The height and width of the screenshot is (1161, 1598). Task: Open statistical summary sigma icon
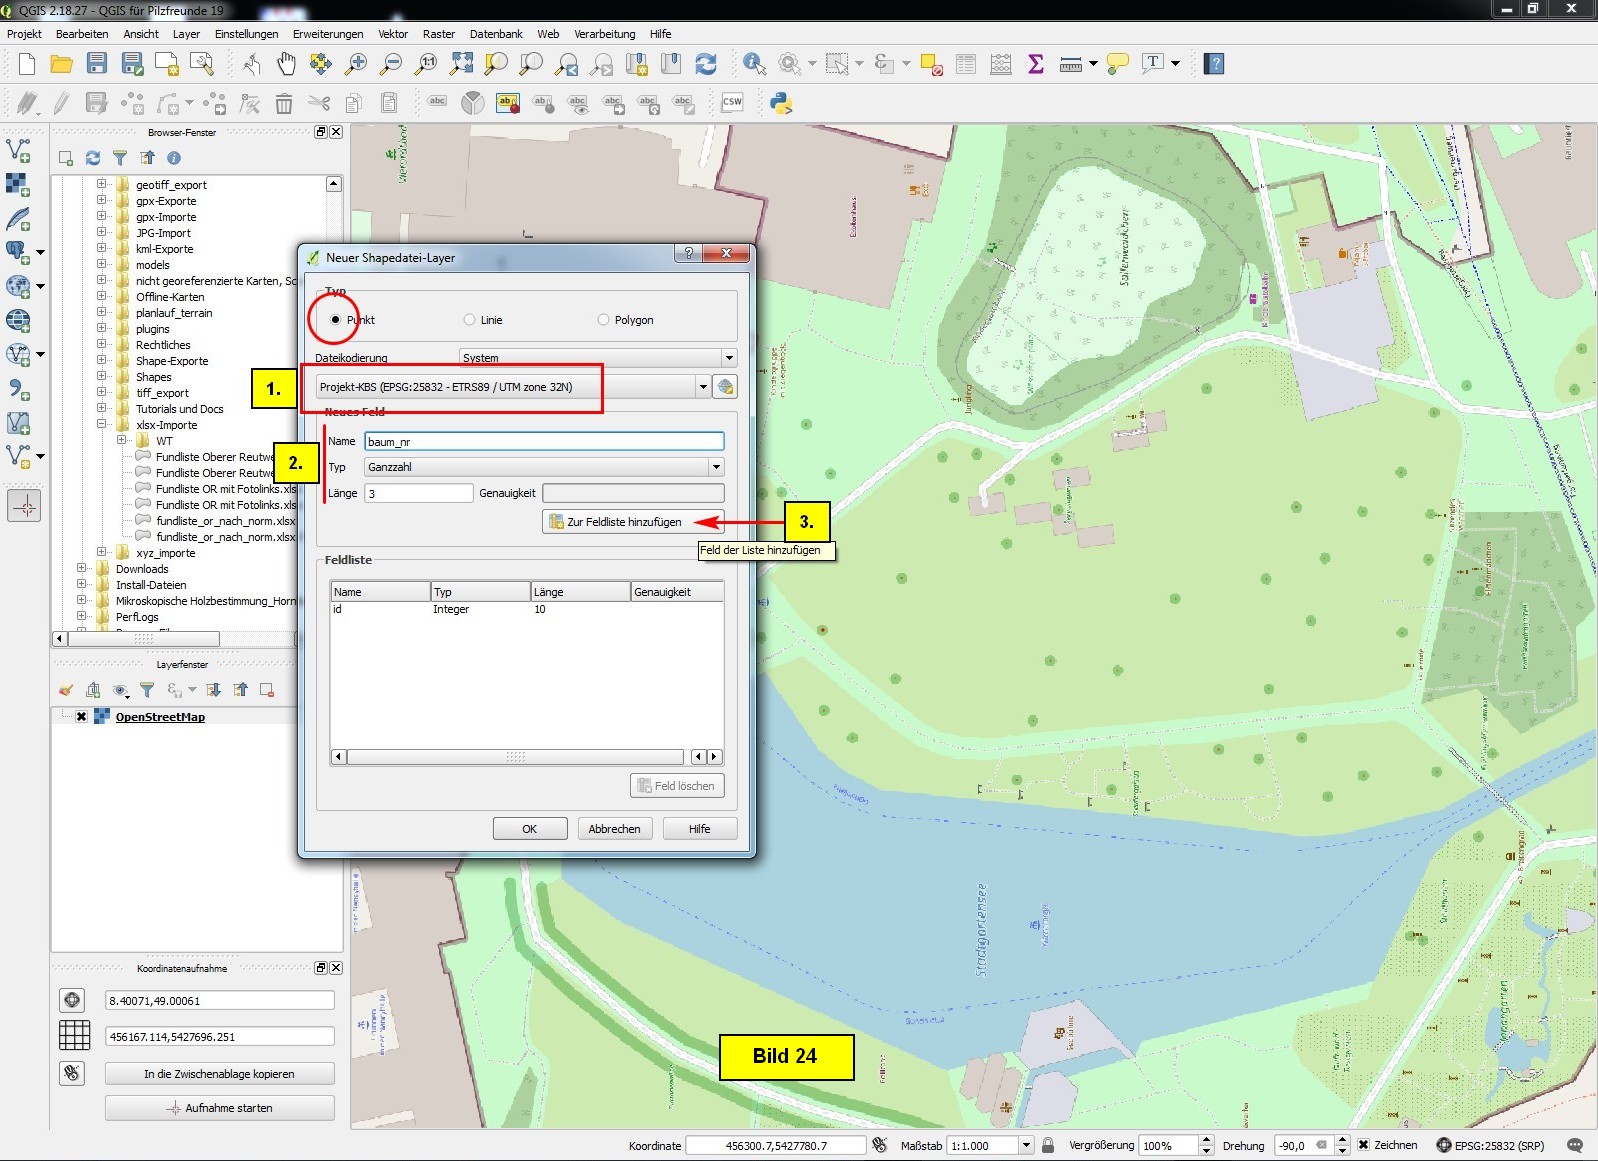(1036, 64)
